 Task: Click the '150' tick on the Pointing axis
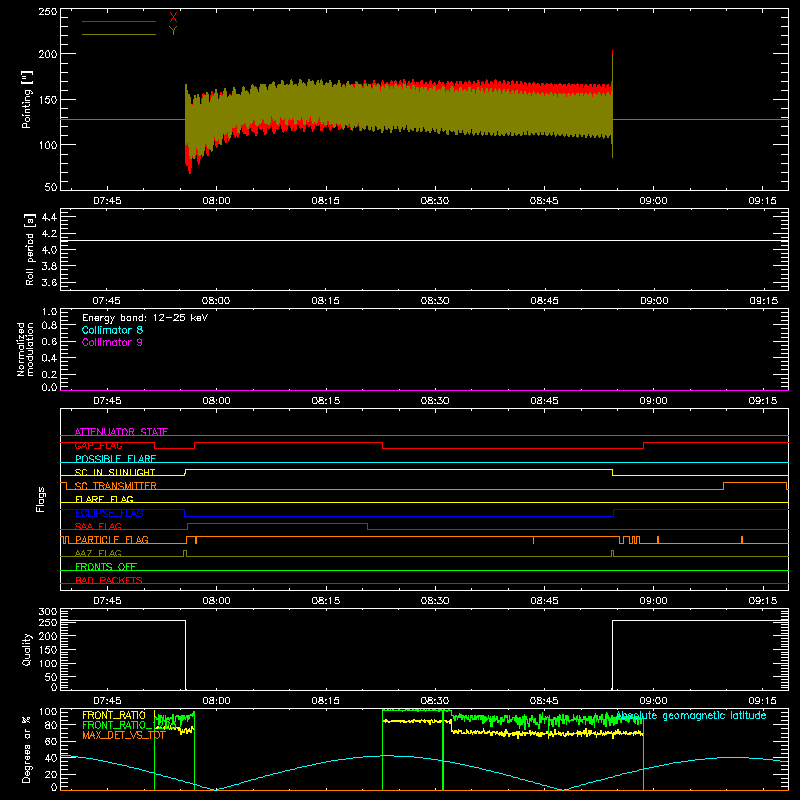click(48, 99)
